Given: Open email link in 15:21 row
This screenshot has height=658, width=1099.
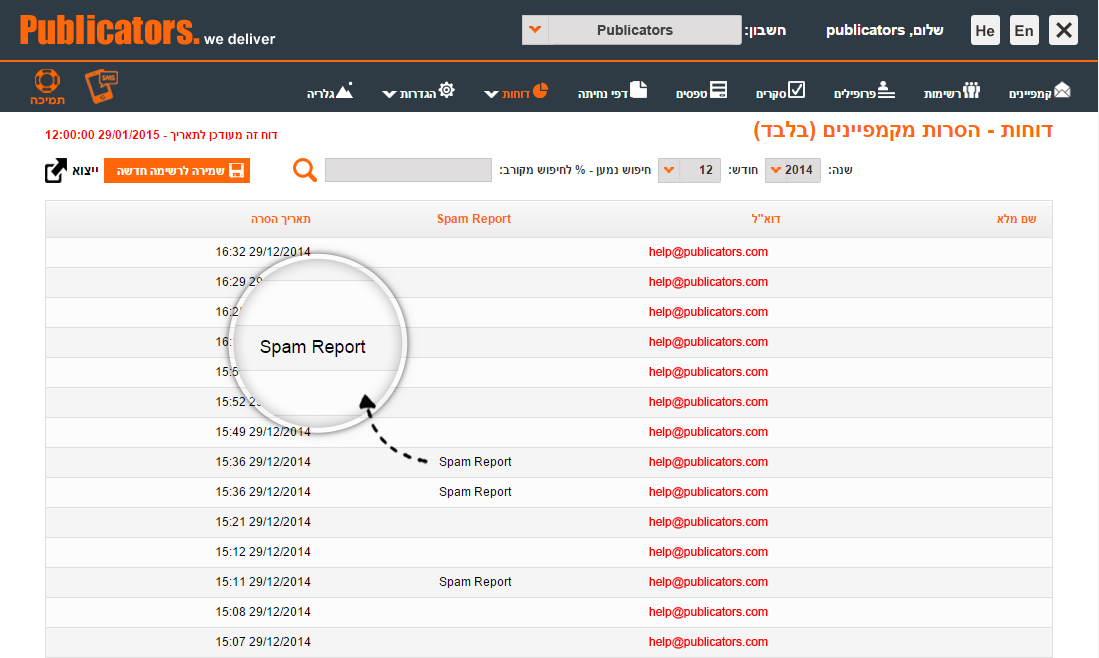Looking at the screenshot, I should [708, 521].
